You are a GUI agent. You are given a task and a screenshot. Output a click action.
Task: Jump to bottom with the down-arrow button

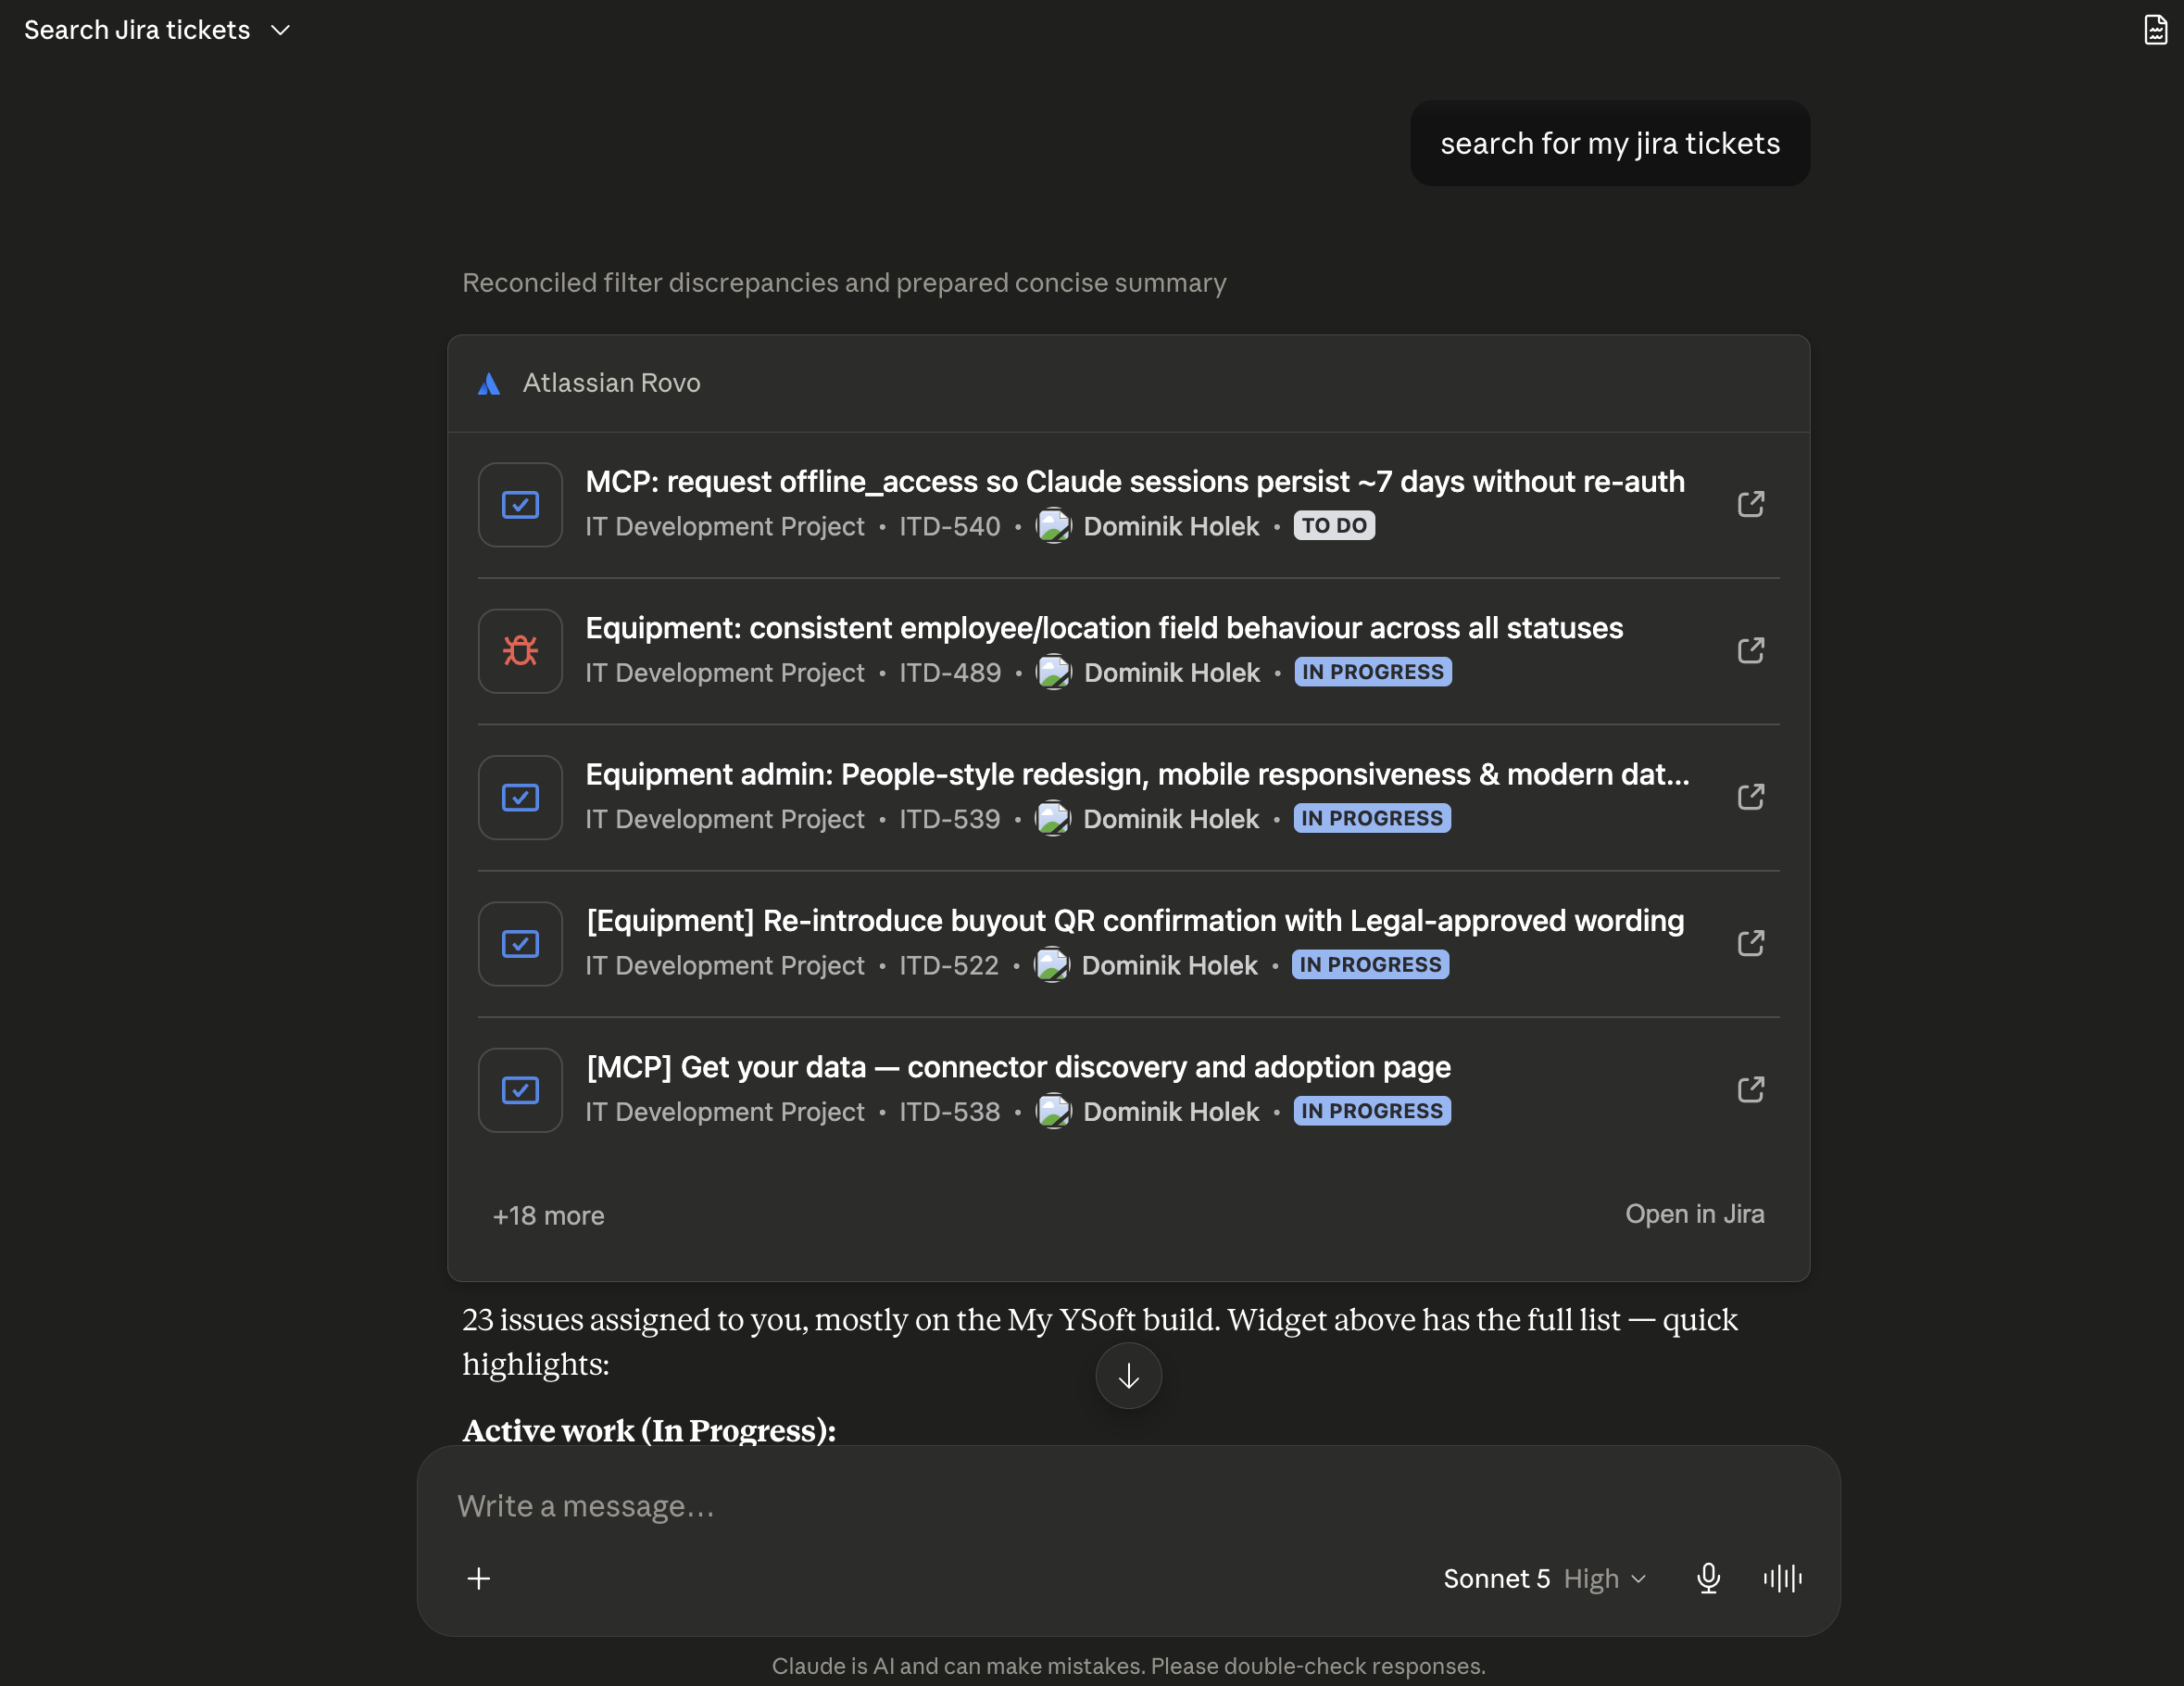pos(1128,1376)
